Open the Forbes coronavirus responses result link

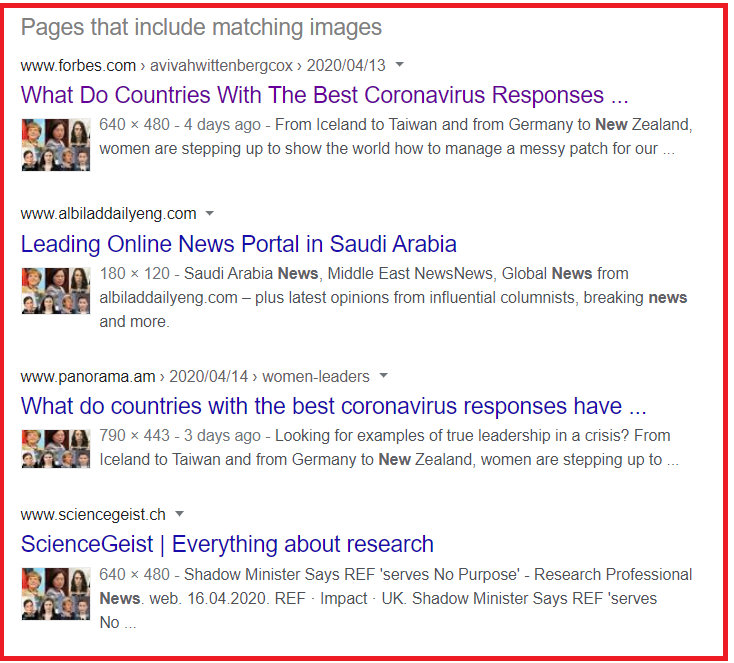324,95
